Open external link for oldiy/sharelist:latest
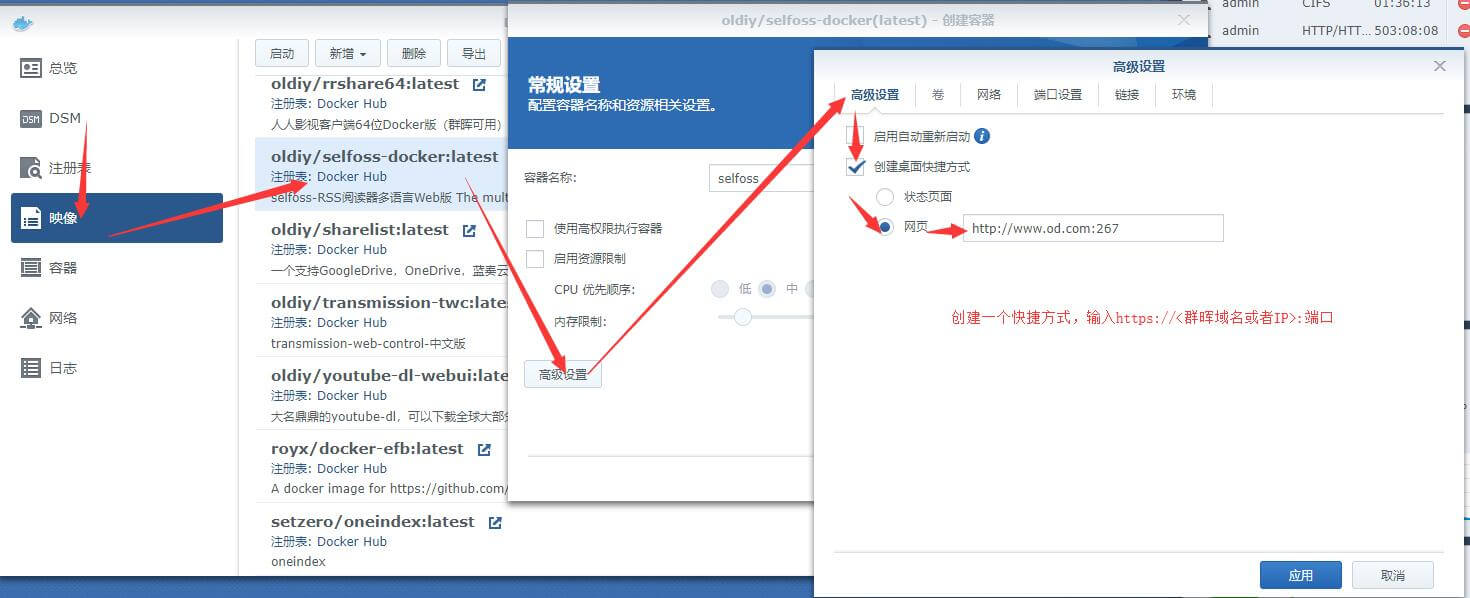Screen dimensions: 1470x598 (469, 230)
